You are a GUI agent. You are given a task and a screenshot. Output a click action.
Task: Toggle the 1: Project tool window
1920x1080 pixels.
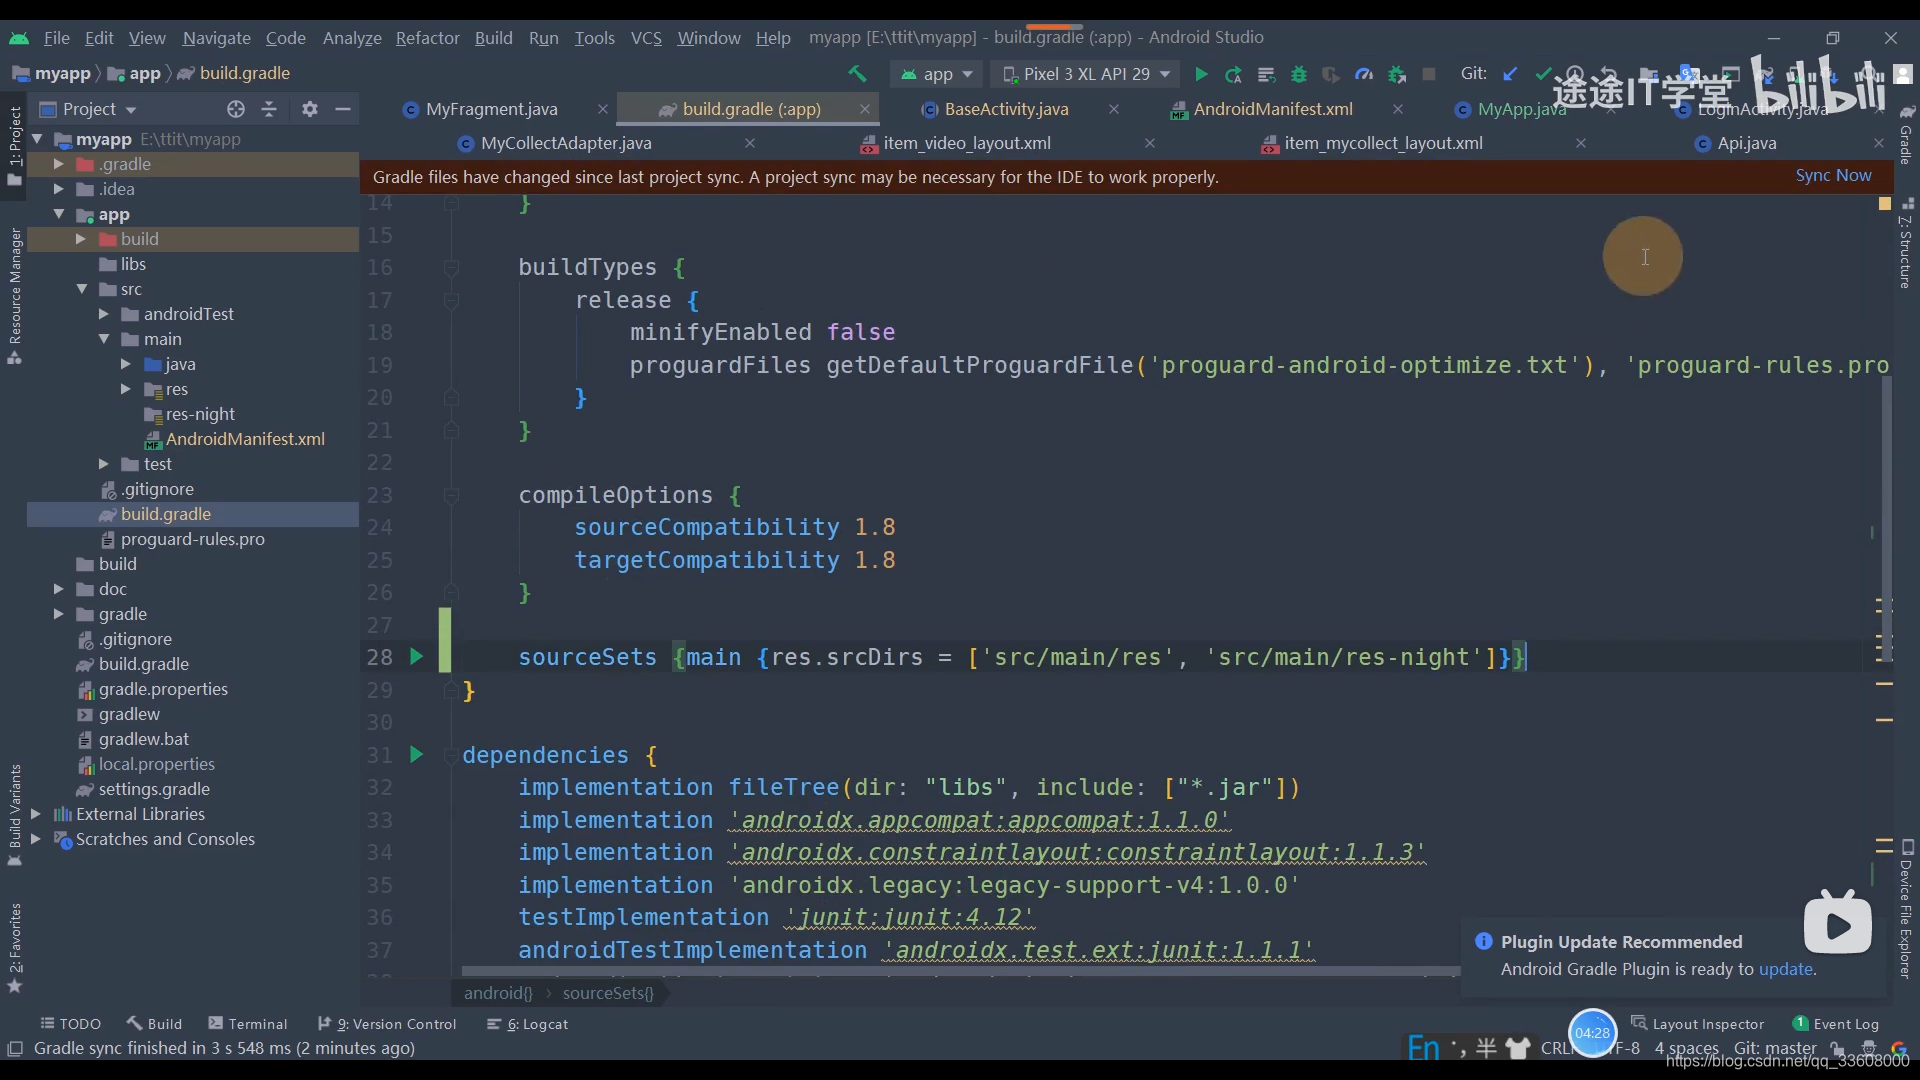coord(14,145)
